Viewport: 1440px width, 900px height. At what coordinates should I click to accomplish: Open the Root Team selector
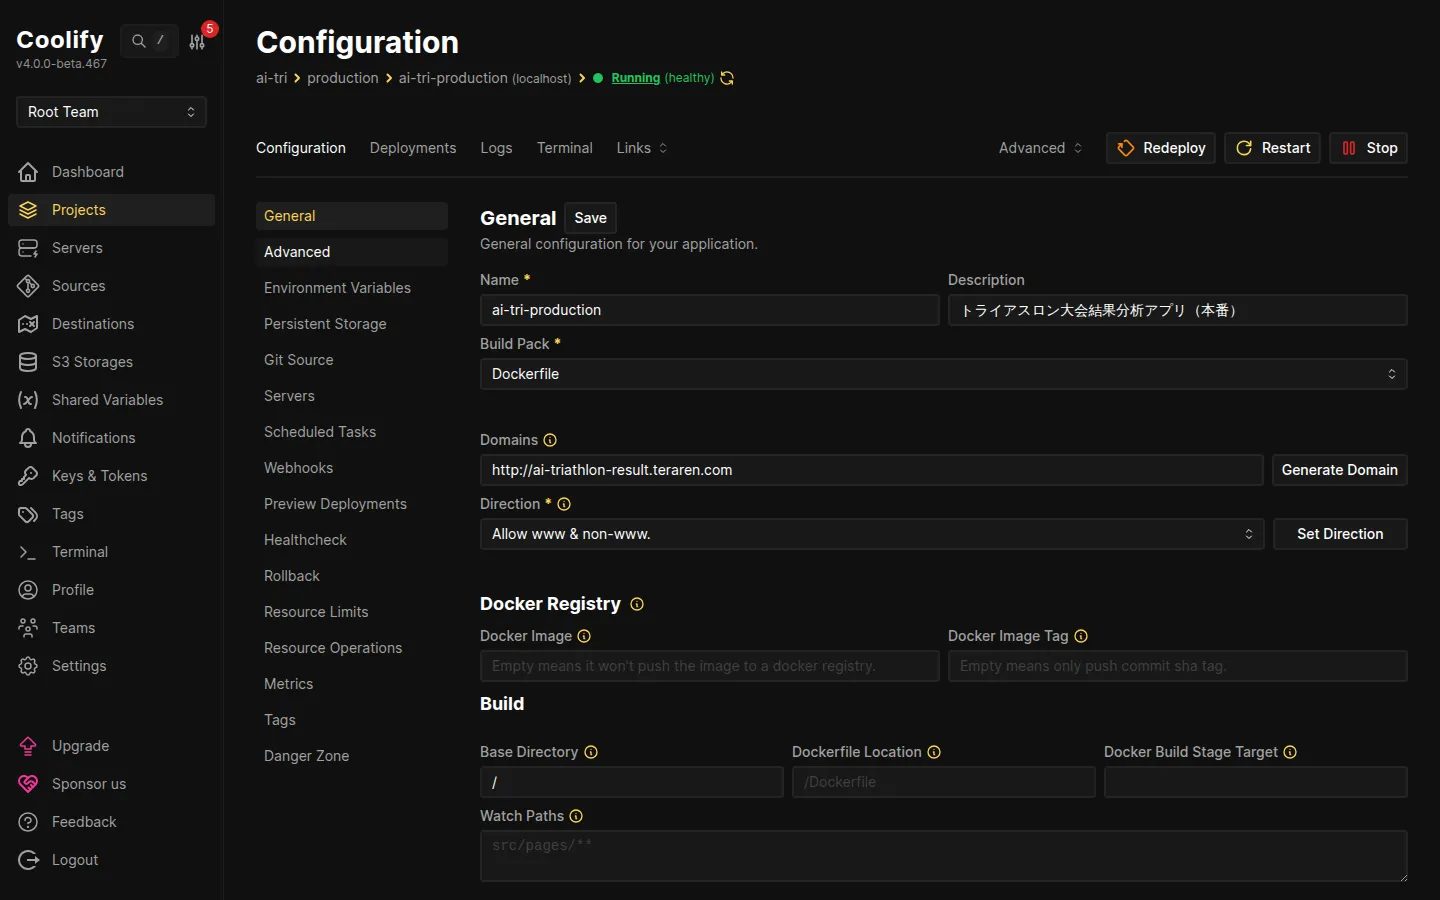[x=110, y=112]
